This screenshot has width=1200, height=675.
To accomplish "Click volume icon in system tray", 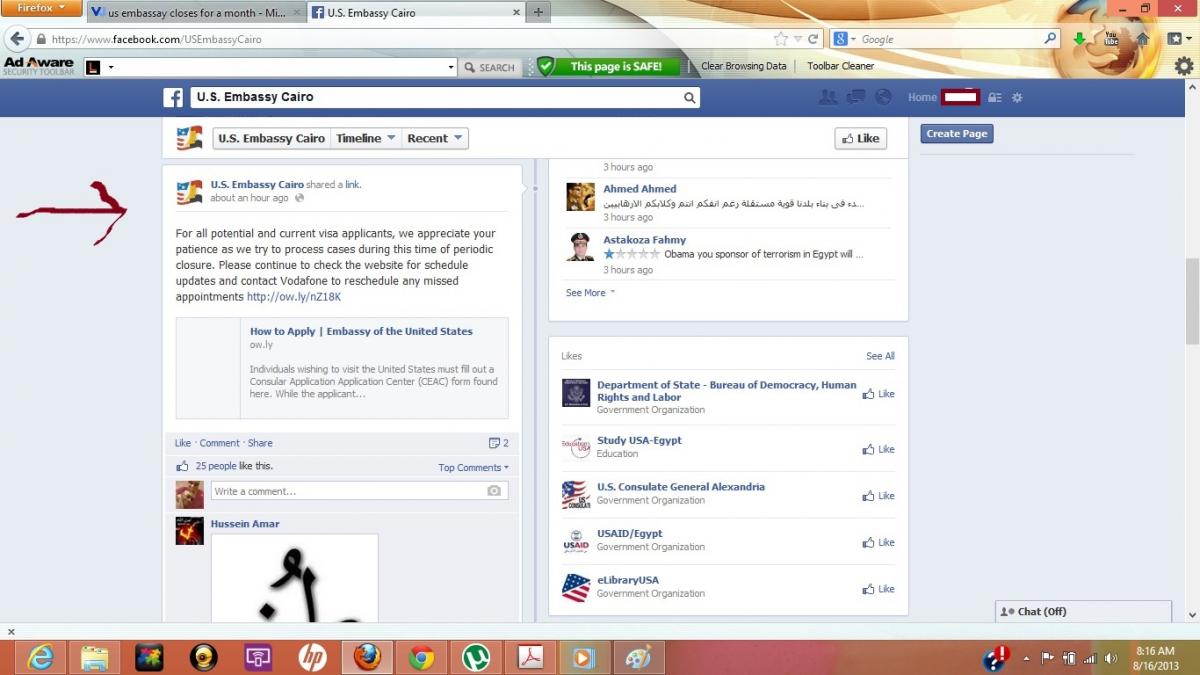I will (x=1110, y=658).
